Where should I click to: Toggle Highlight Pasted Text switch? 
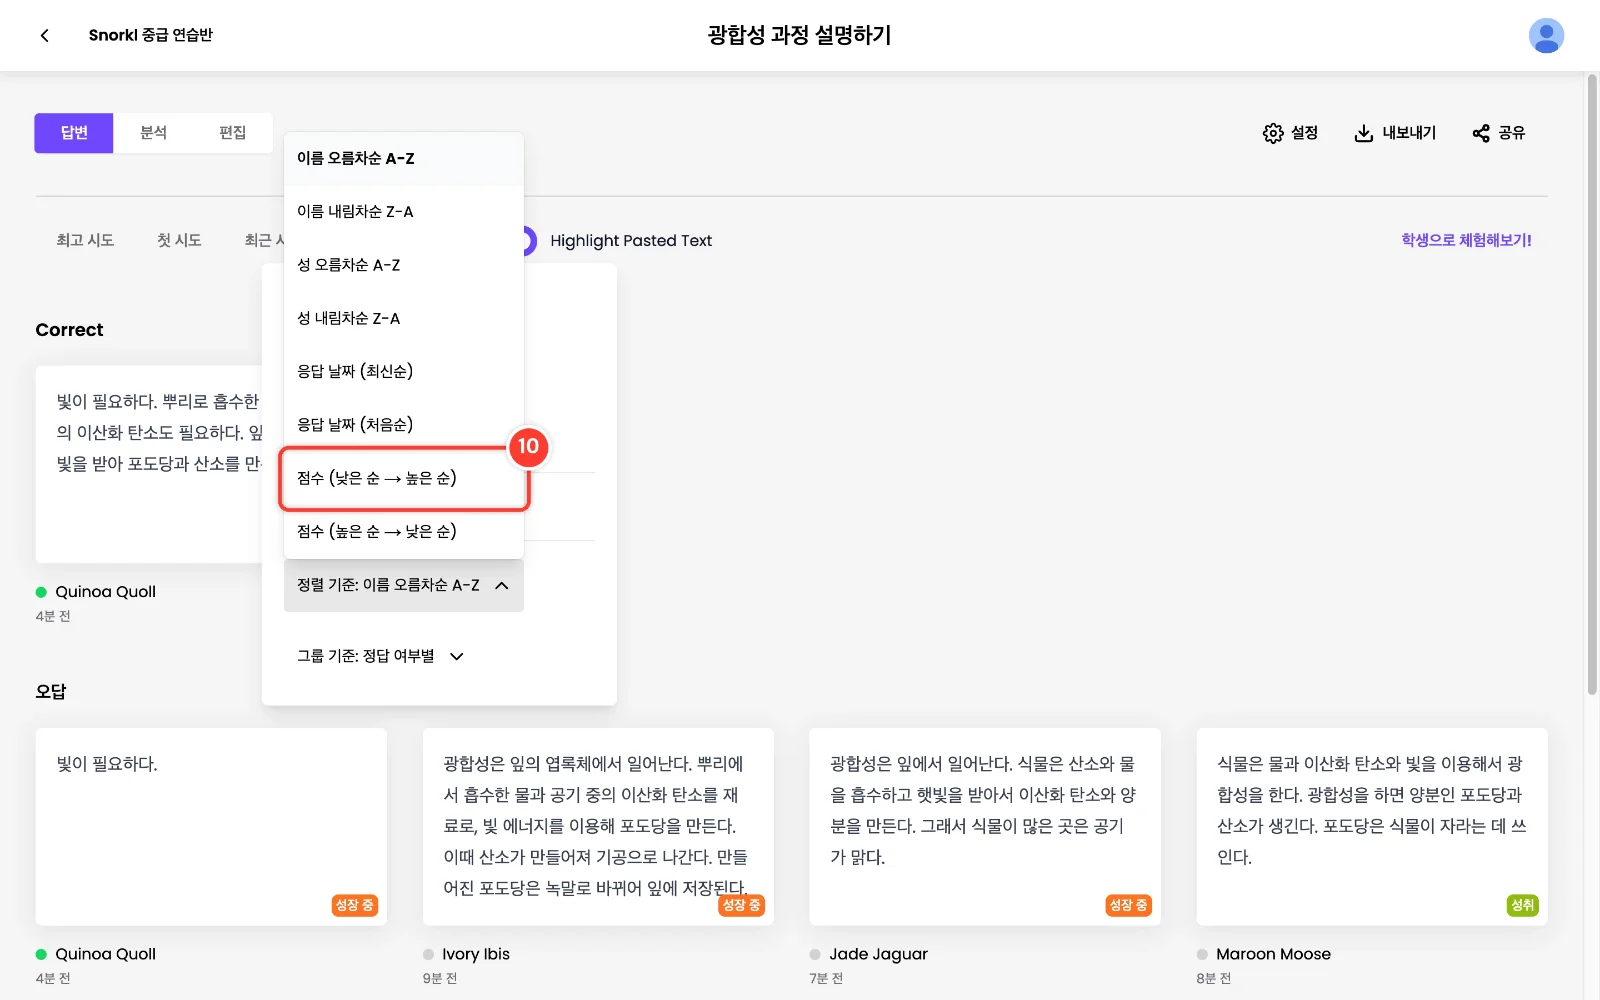pos(529,241)
